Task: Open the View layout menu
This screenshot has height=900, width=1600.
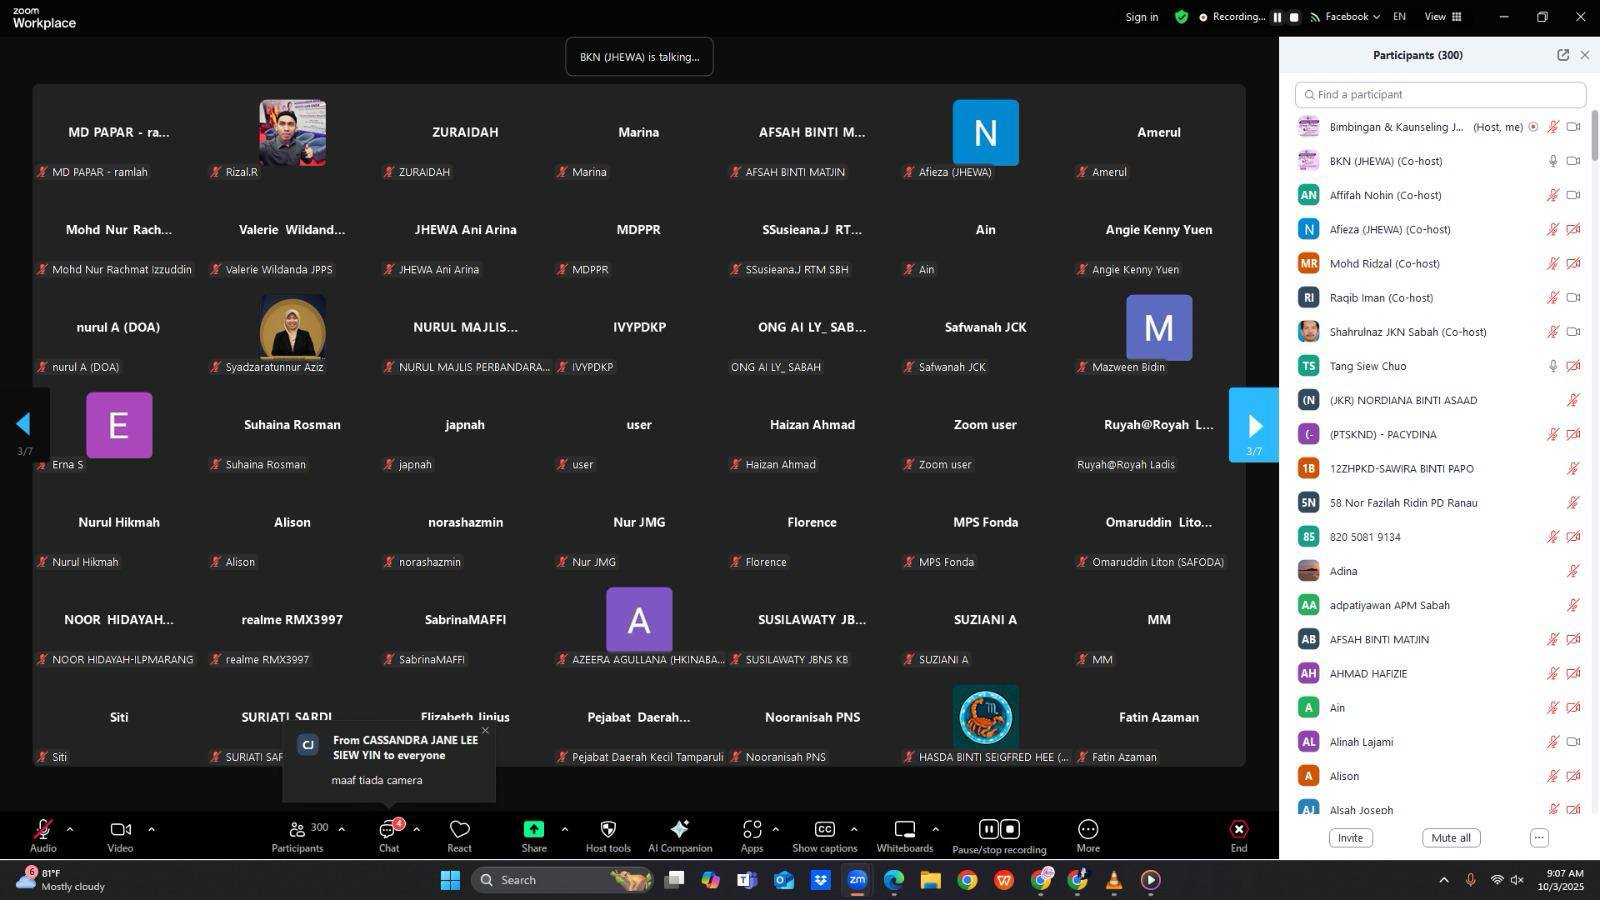Action: click(1443, 17)
